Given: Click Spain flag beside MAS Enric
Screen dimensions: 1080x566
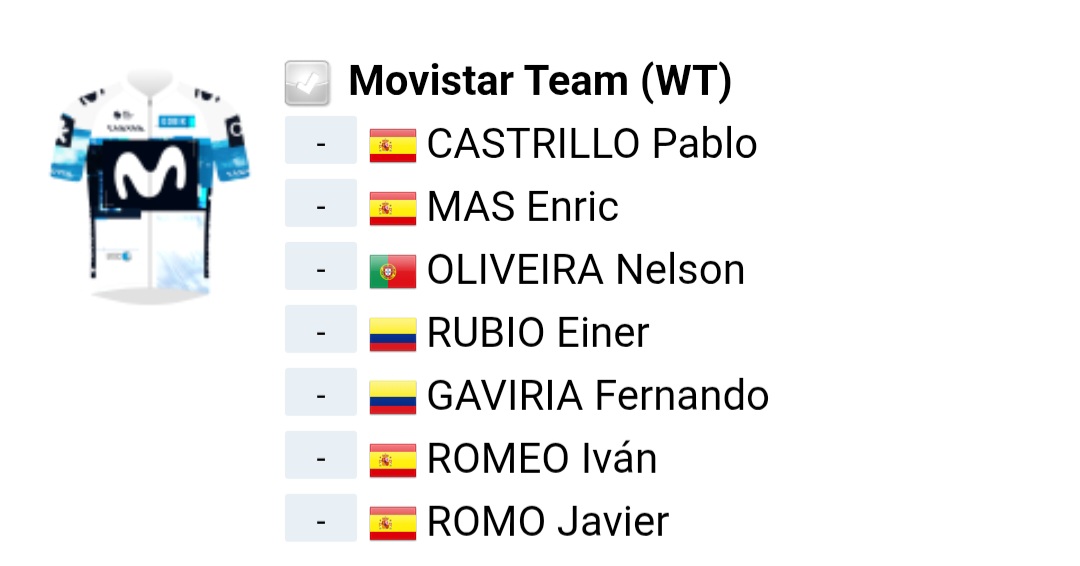Looking at the screenshot, I should (x=392, y=209).
